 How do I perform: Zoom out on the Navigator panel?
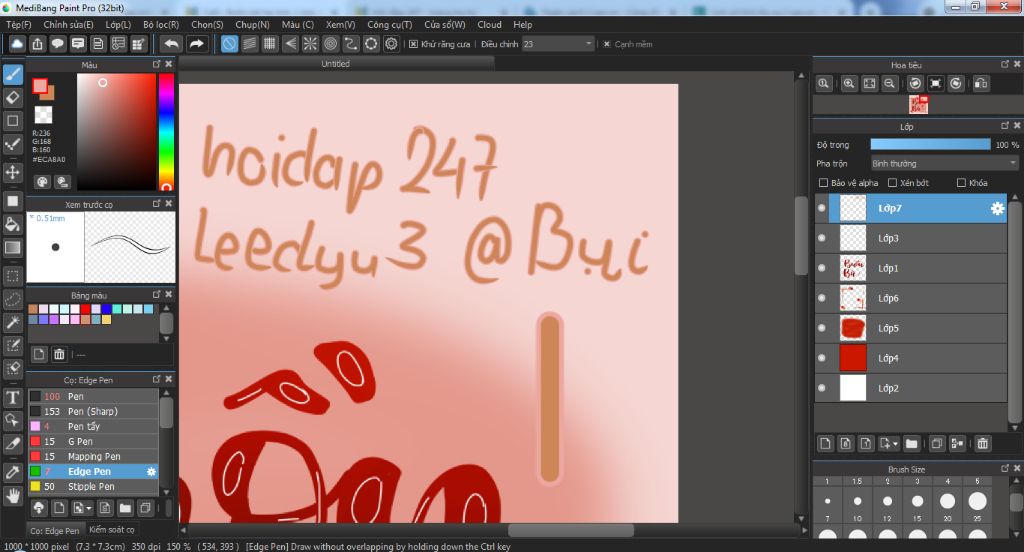click(x=889, y=84)
